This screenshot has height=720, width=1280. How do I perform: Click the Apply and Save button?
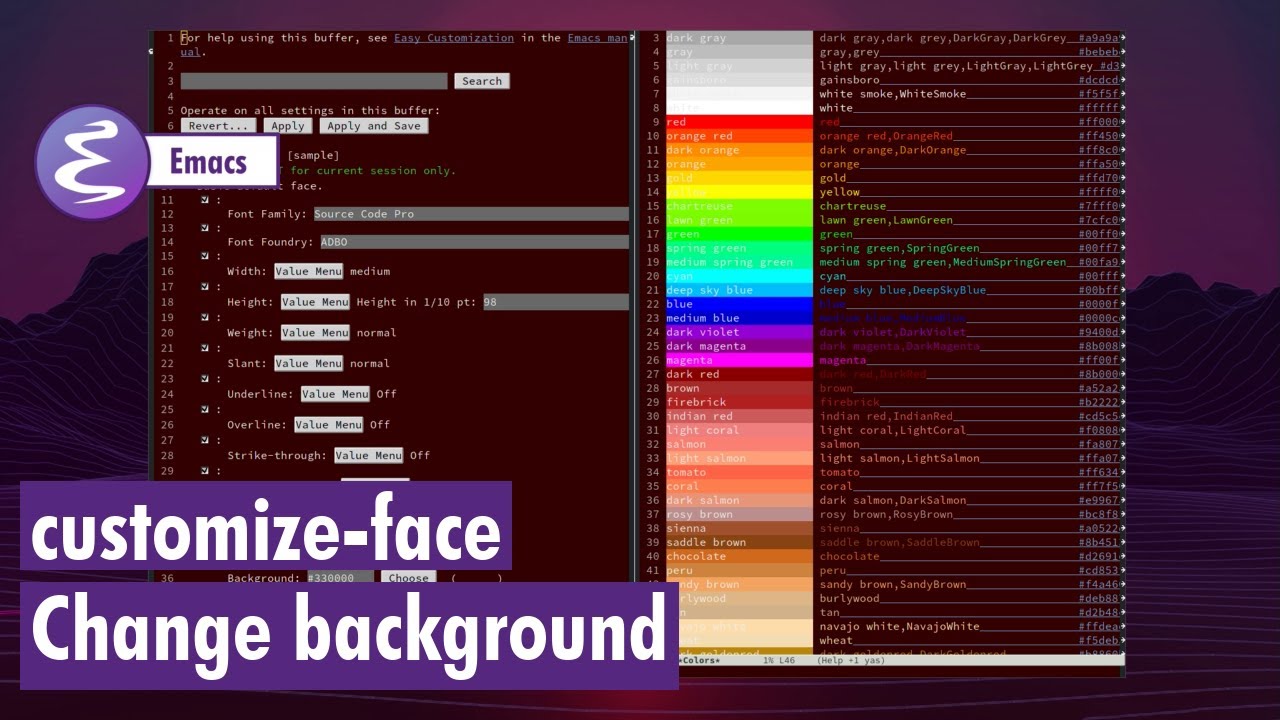(374, 126)
